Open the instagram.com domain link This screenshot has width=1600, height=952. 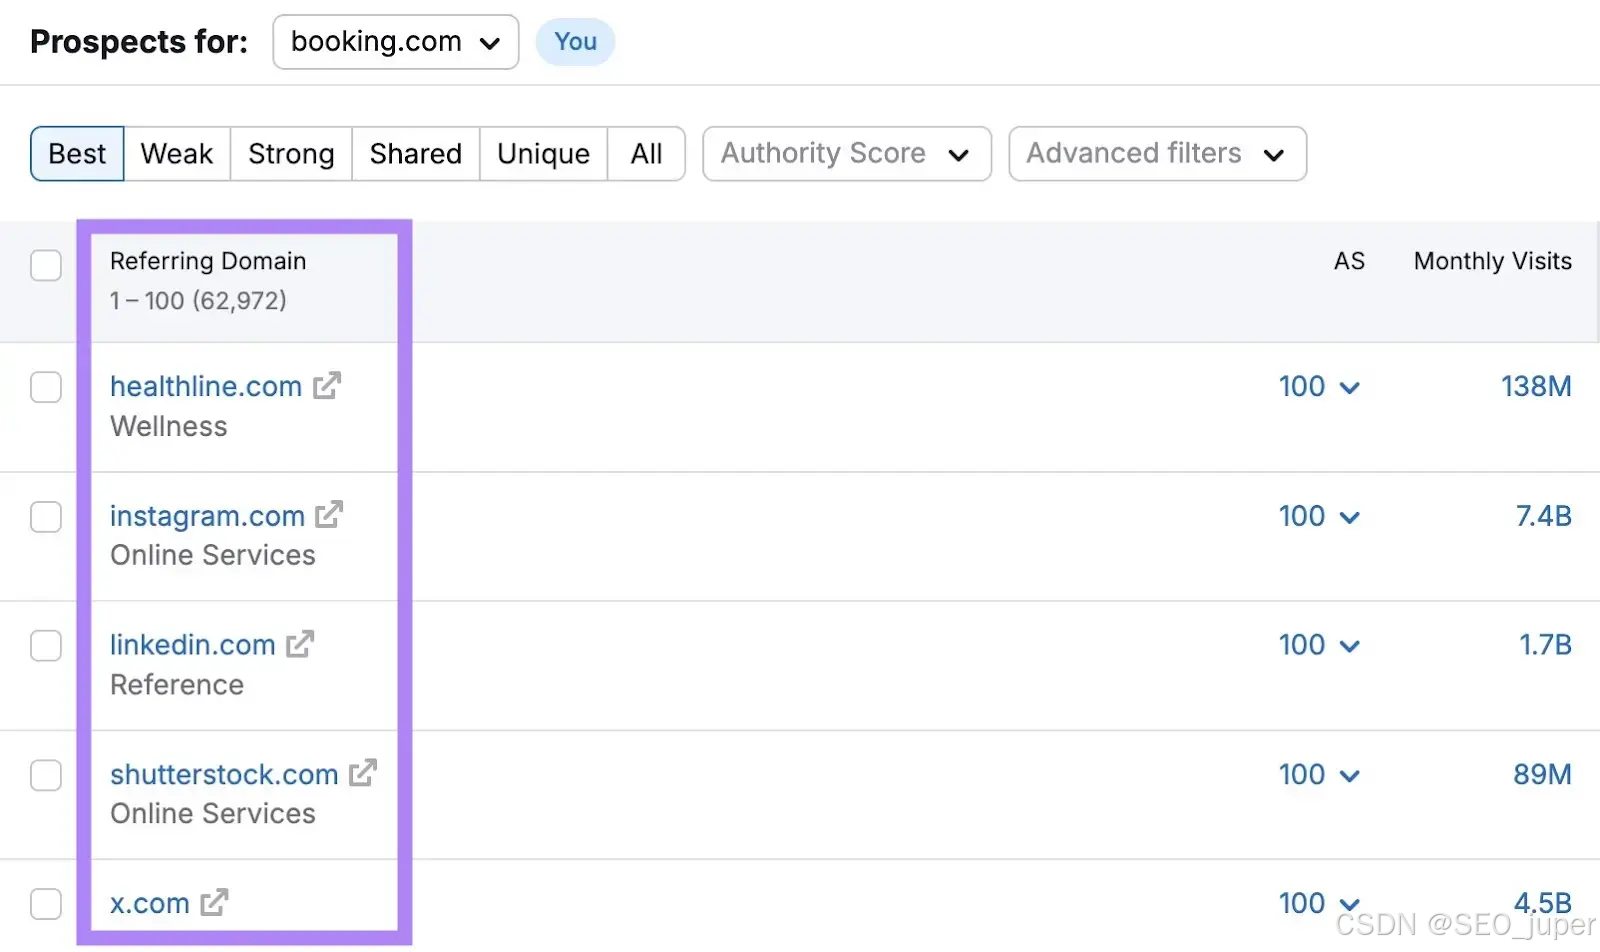(207, 516)
